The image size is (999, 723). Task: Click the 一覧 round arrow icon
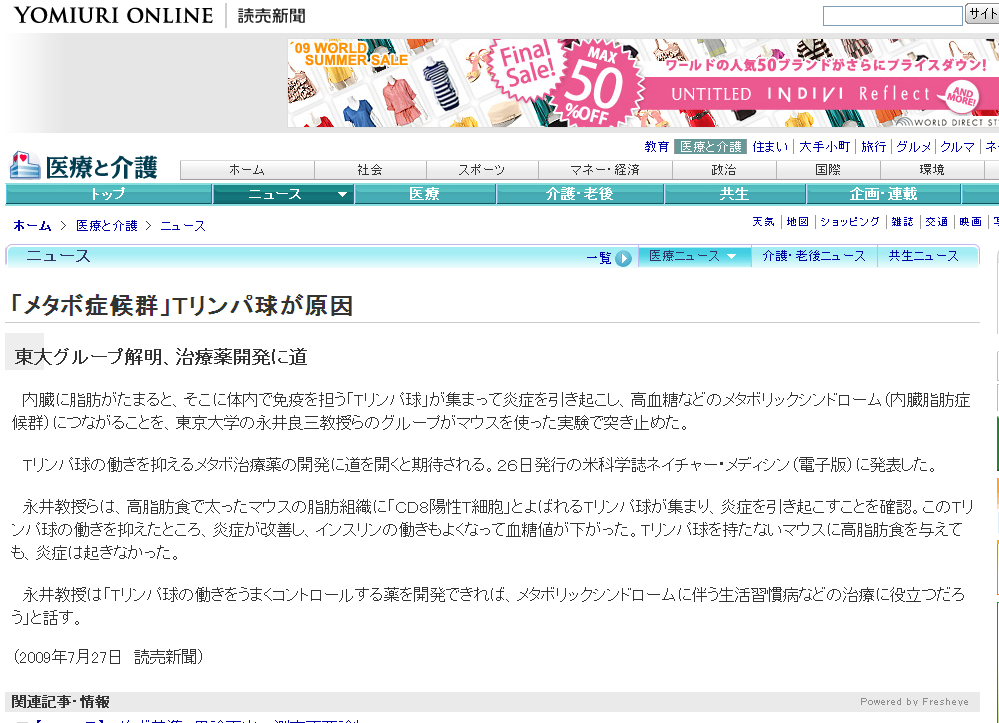click(623, 258)
